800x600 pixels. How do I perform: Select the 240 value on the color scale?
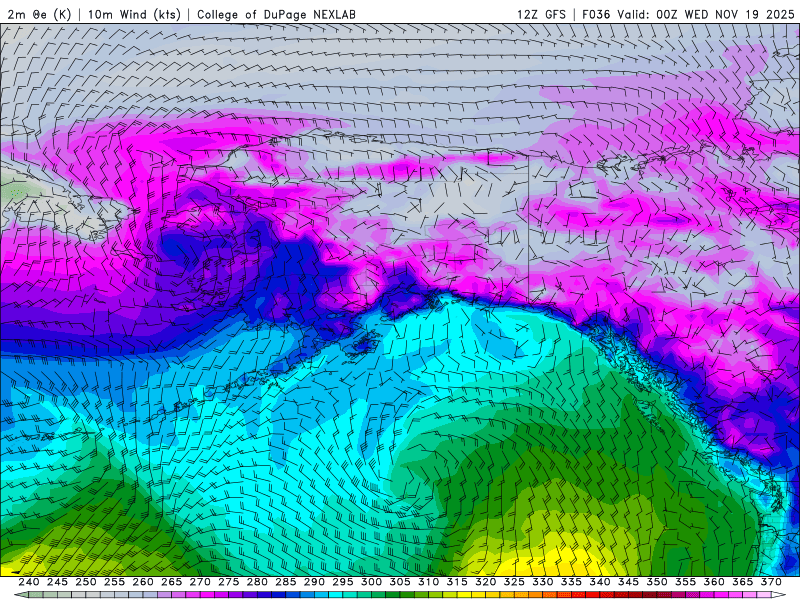(x=29, y=582)
